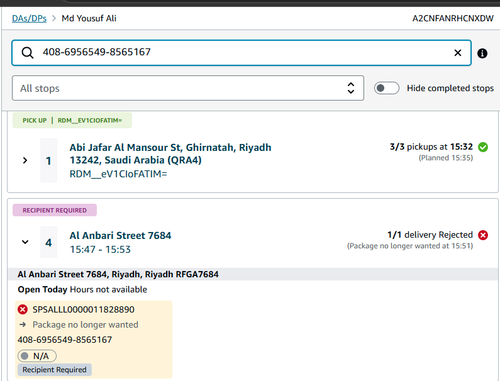Toggle Hide completed stops switch
This screenshot has width=500, height=381.
click(x=386, y=88)
